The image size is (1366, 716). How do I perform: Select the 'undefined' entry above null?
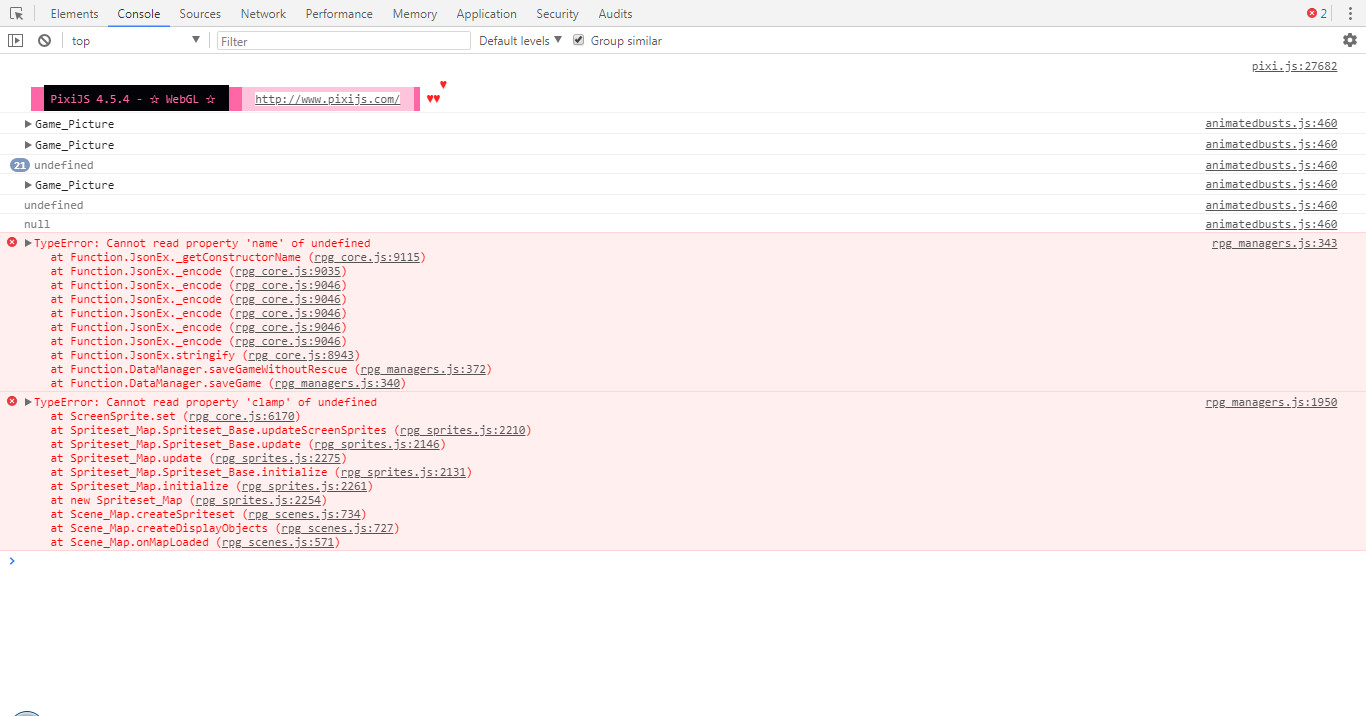(54, 205)
